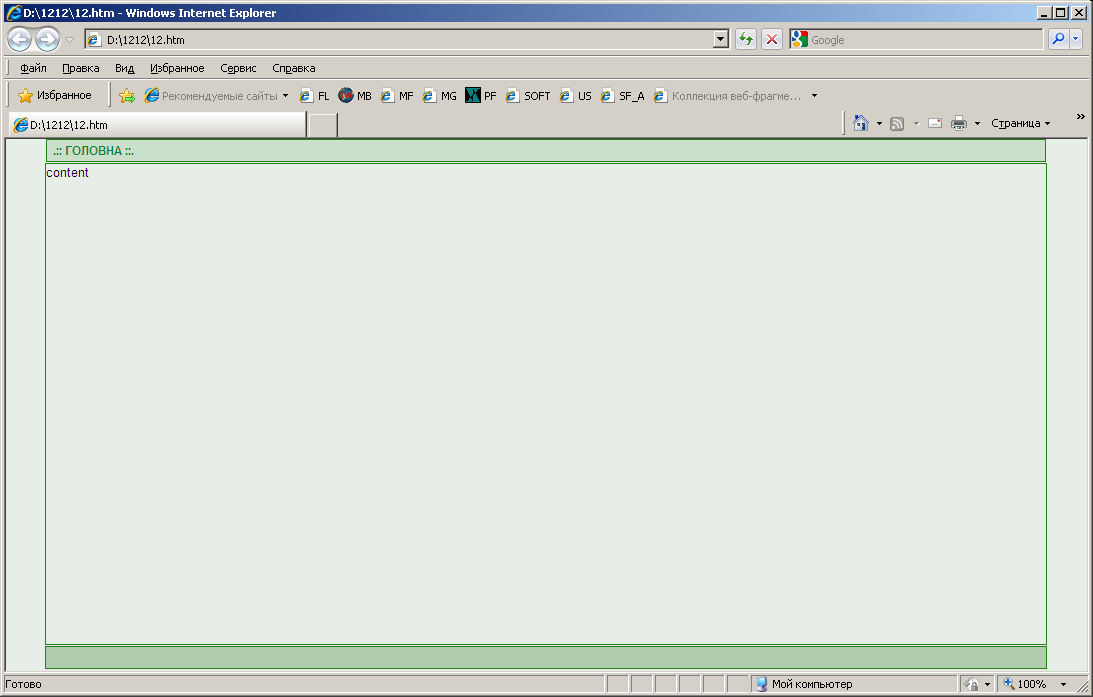Open the Файл menu

(x=33, y=68)
